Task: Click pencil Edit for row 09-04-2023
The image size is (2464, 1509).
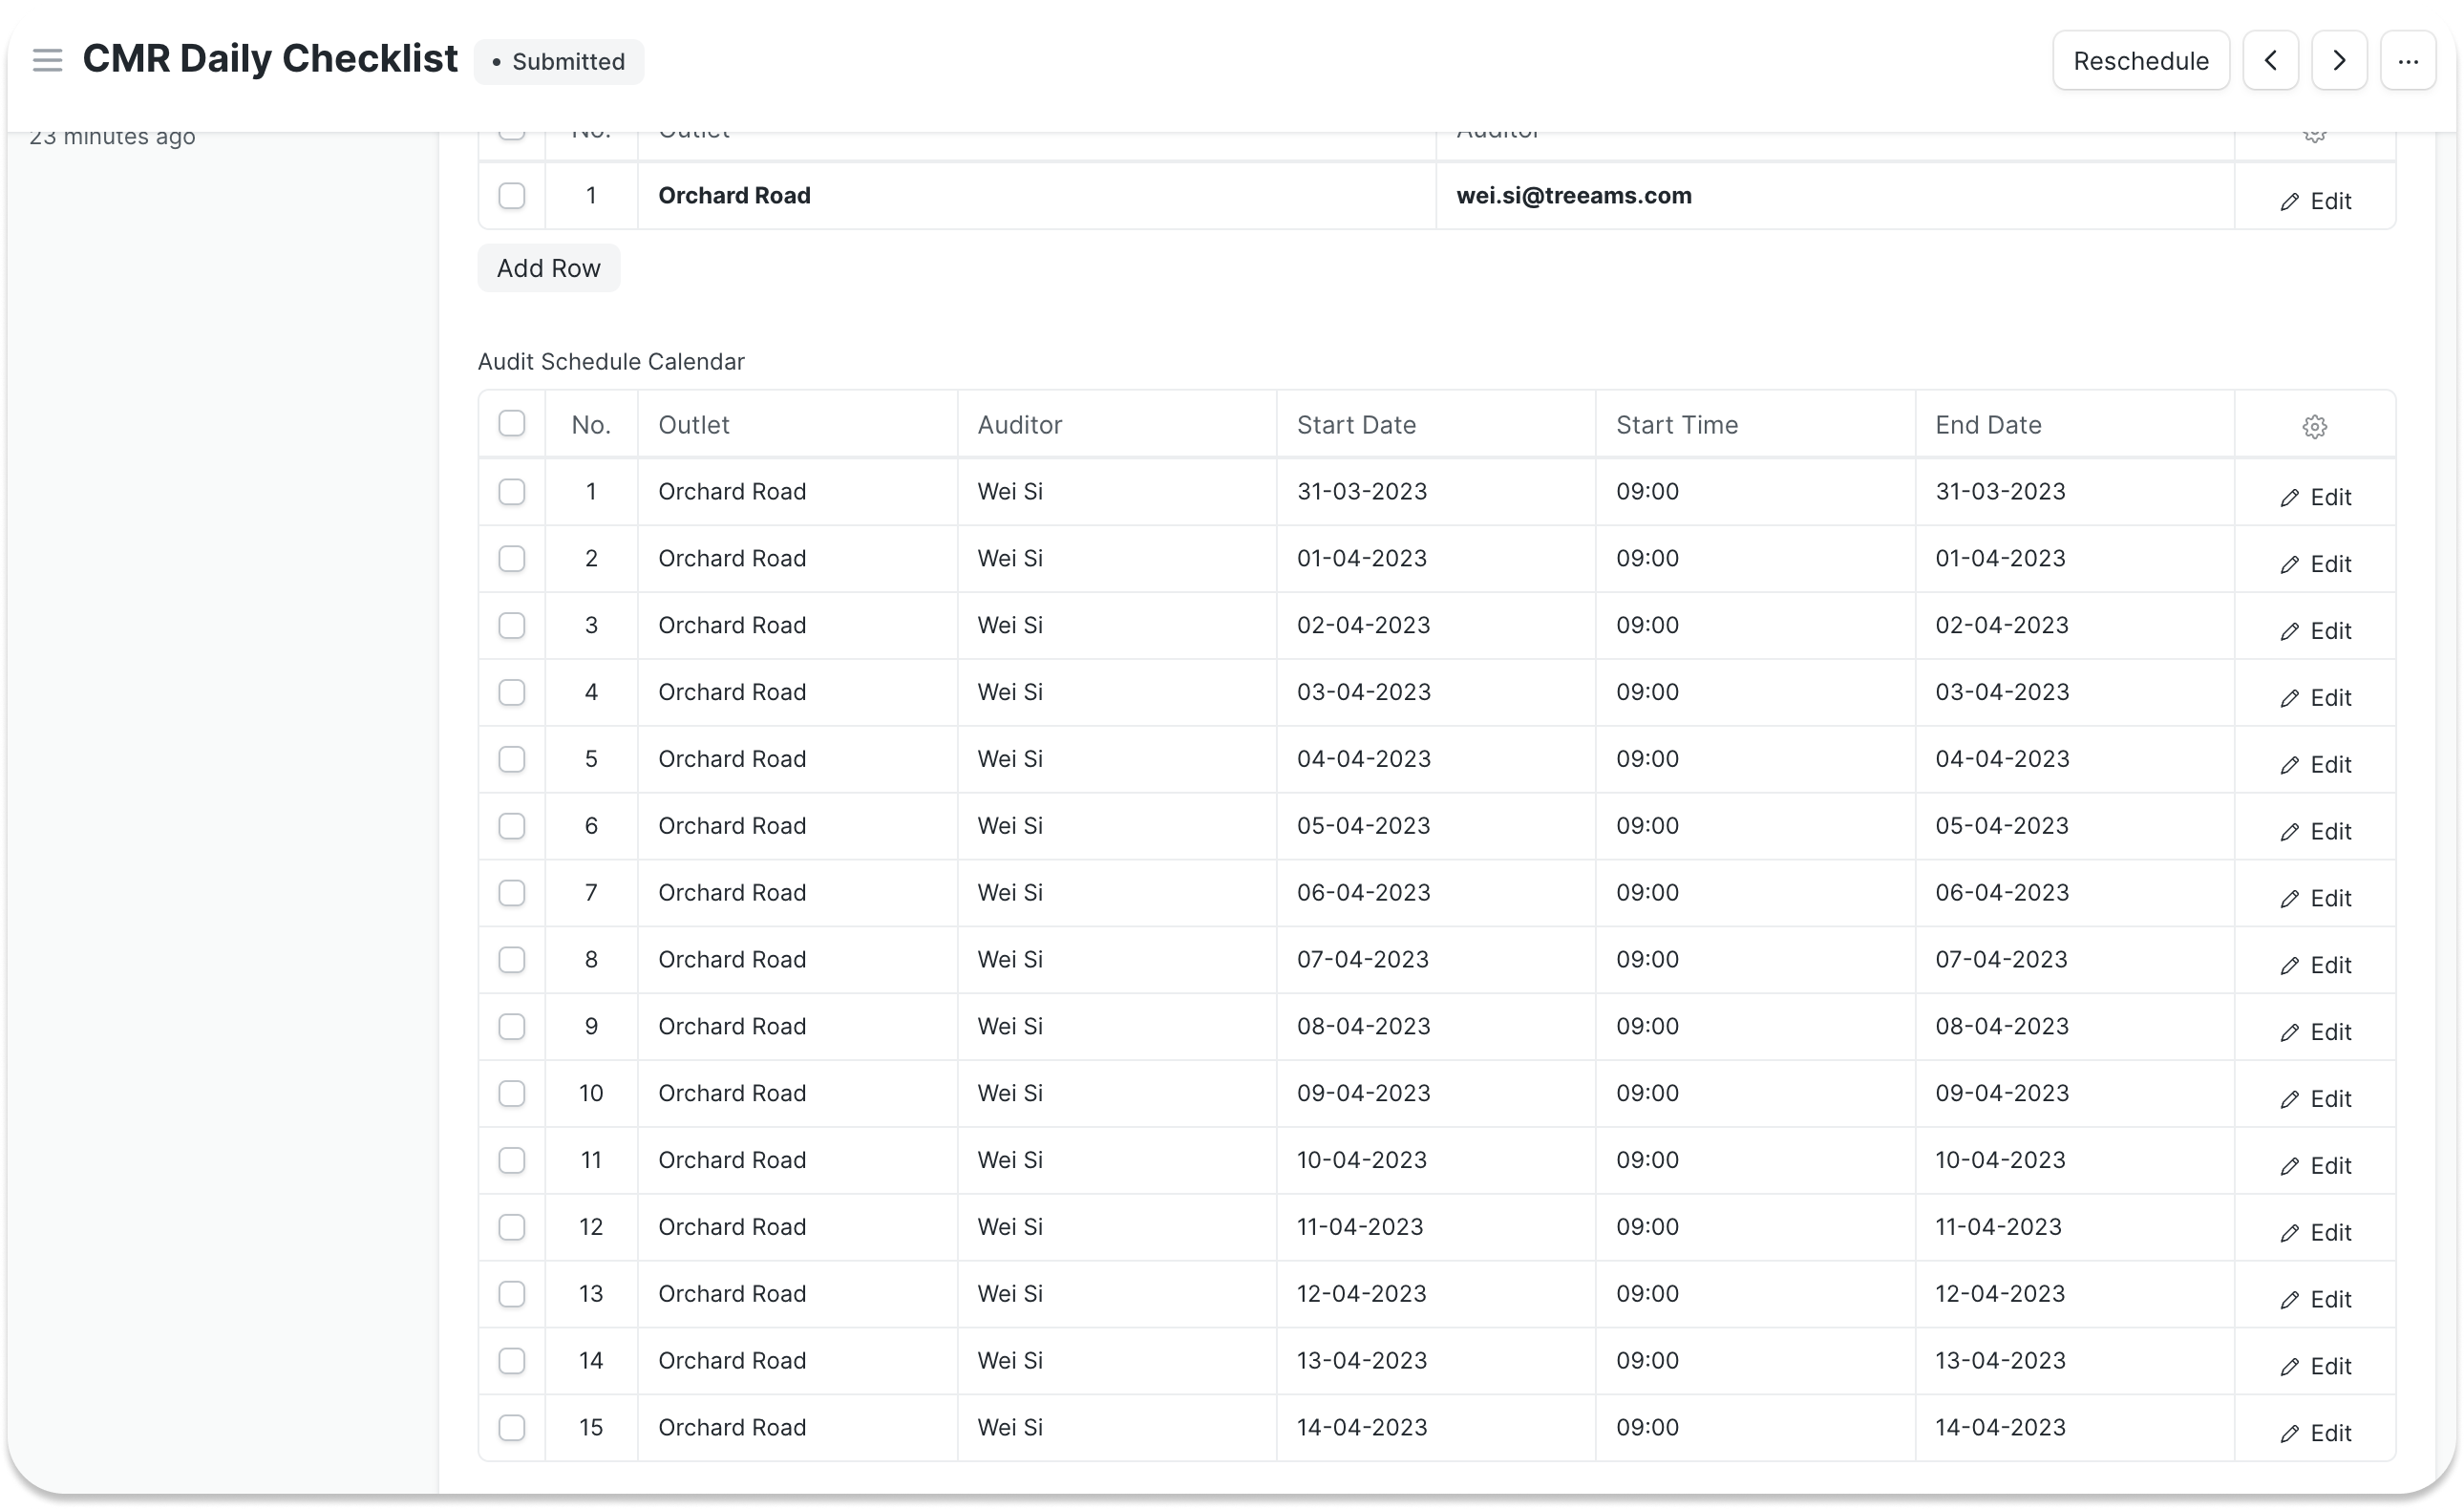Action: (2315, 1099)
